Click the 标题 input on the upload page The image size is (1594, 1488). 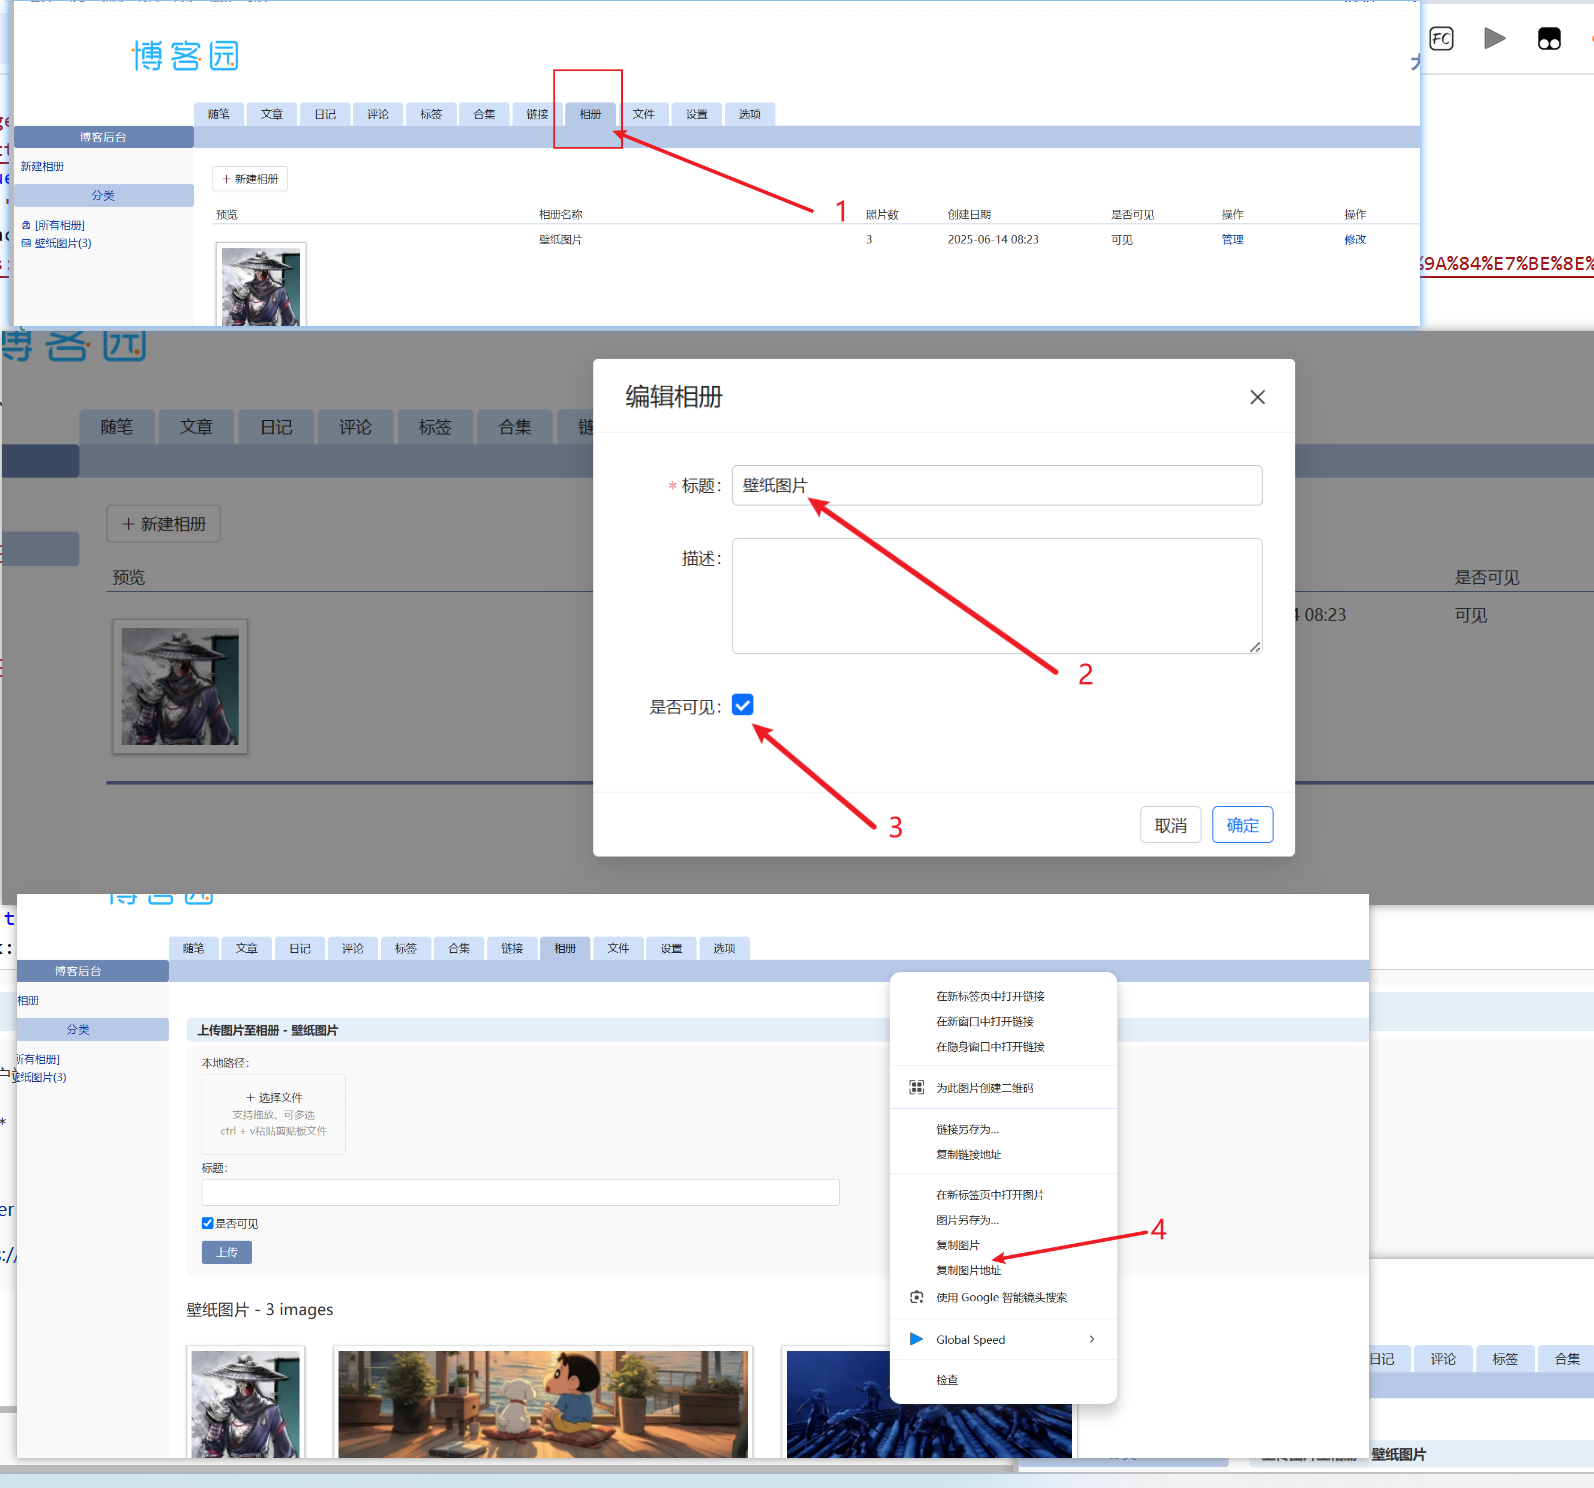coord(520,1192)
